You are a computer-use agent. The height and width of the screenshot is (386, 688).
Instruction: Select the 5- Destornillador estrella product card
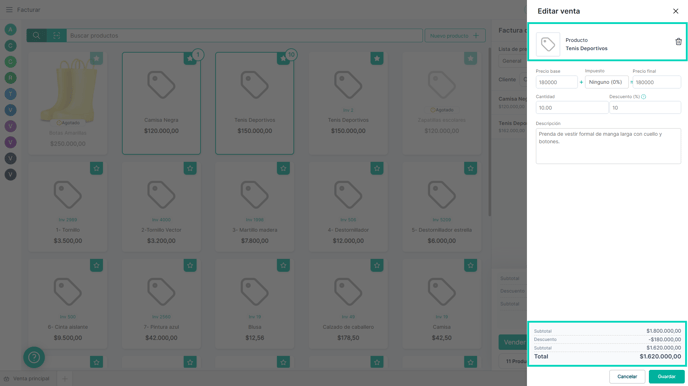pyautogui.click(x=441, y=207)
